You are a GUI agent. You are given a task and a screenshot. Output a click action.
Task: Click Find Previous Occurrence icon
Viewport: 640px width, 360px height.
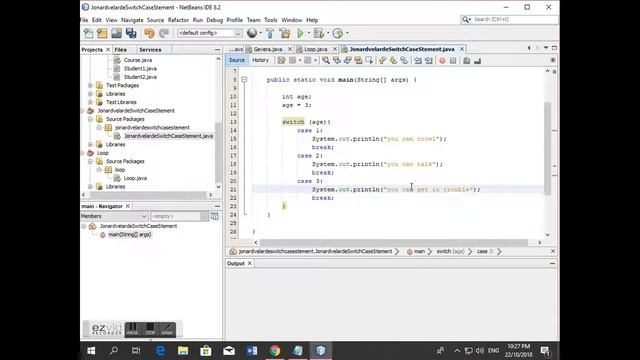coord(337,60)
